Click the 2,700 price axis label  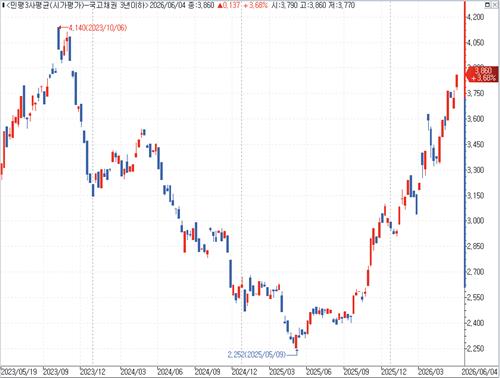coord(475,272)
